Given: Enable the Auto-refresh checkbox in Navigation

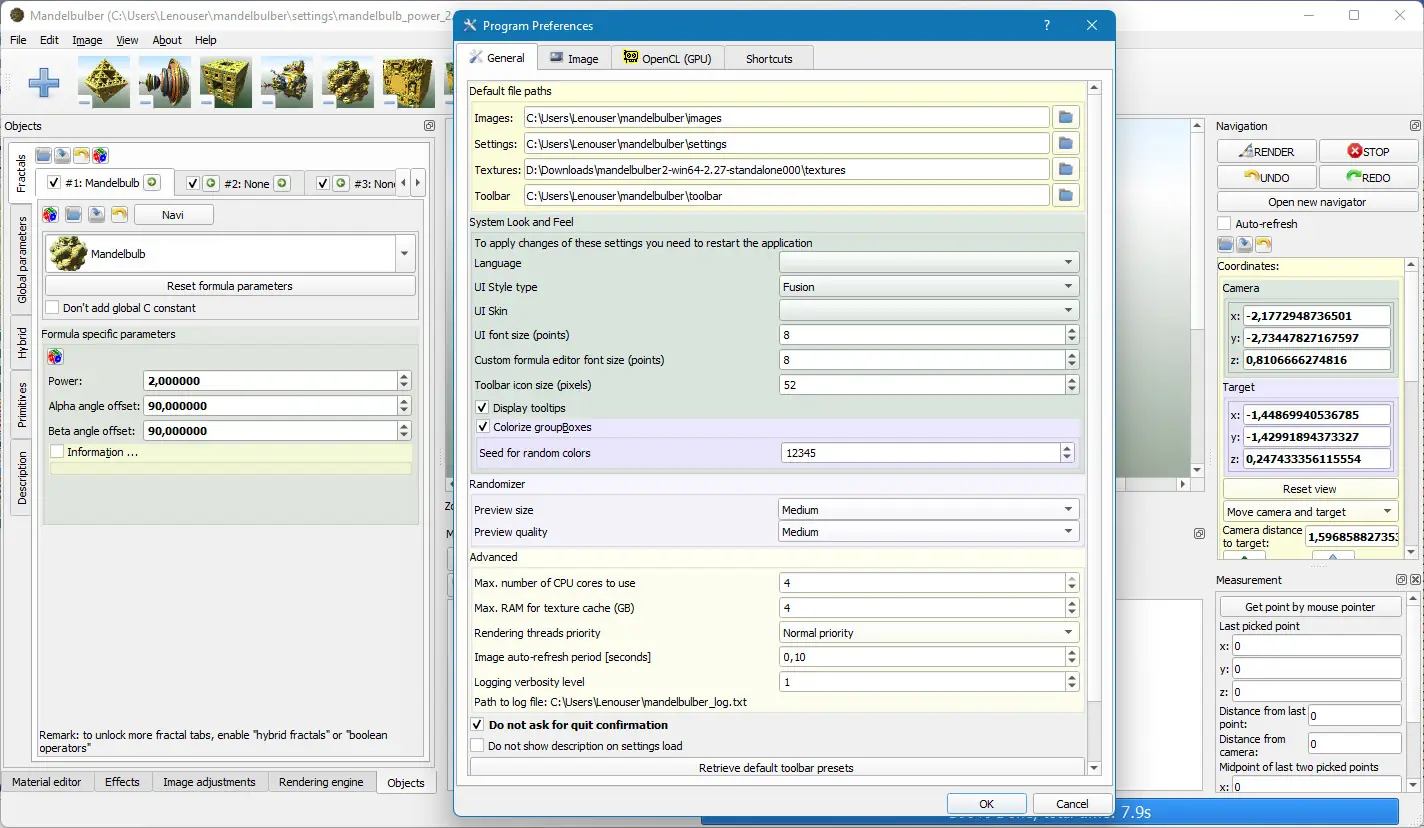Looking at the screenshot, I should 1224,224.
